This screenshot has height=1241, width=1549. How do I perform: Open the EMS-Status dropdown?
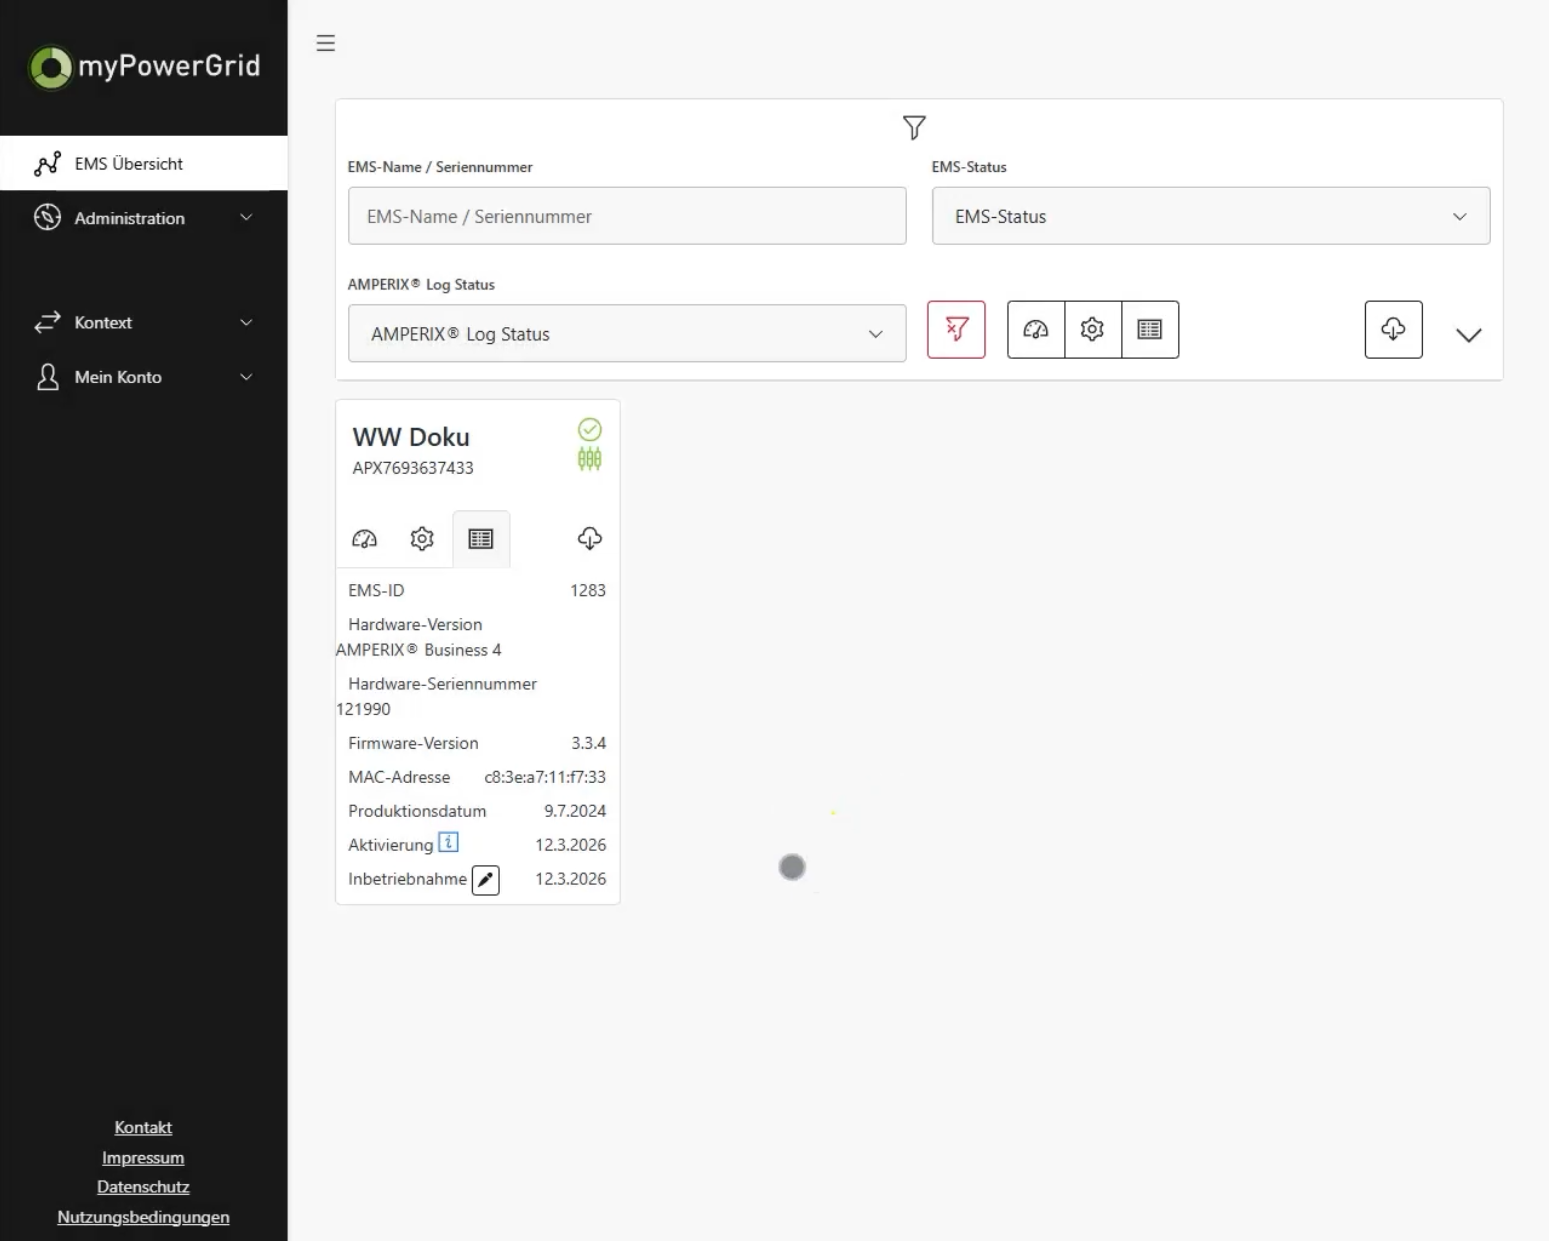(1211, 216)
